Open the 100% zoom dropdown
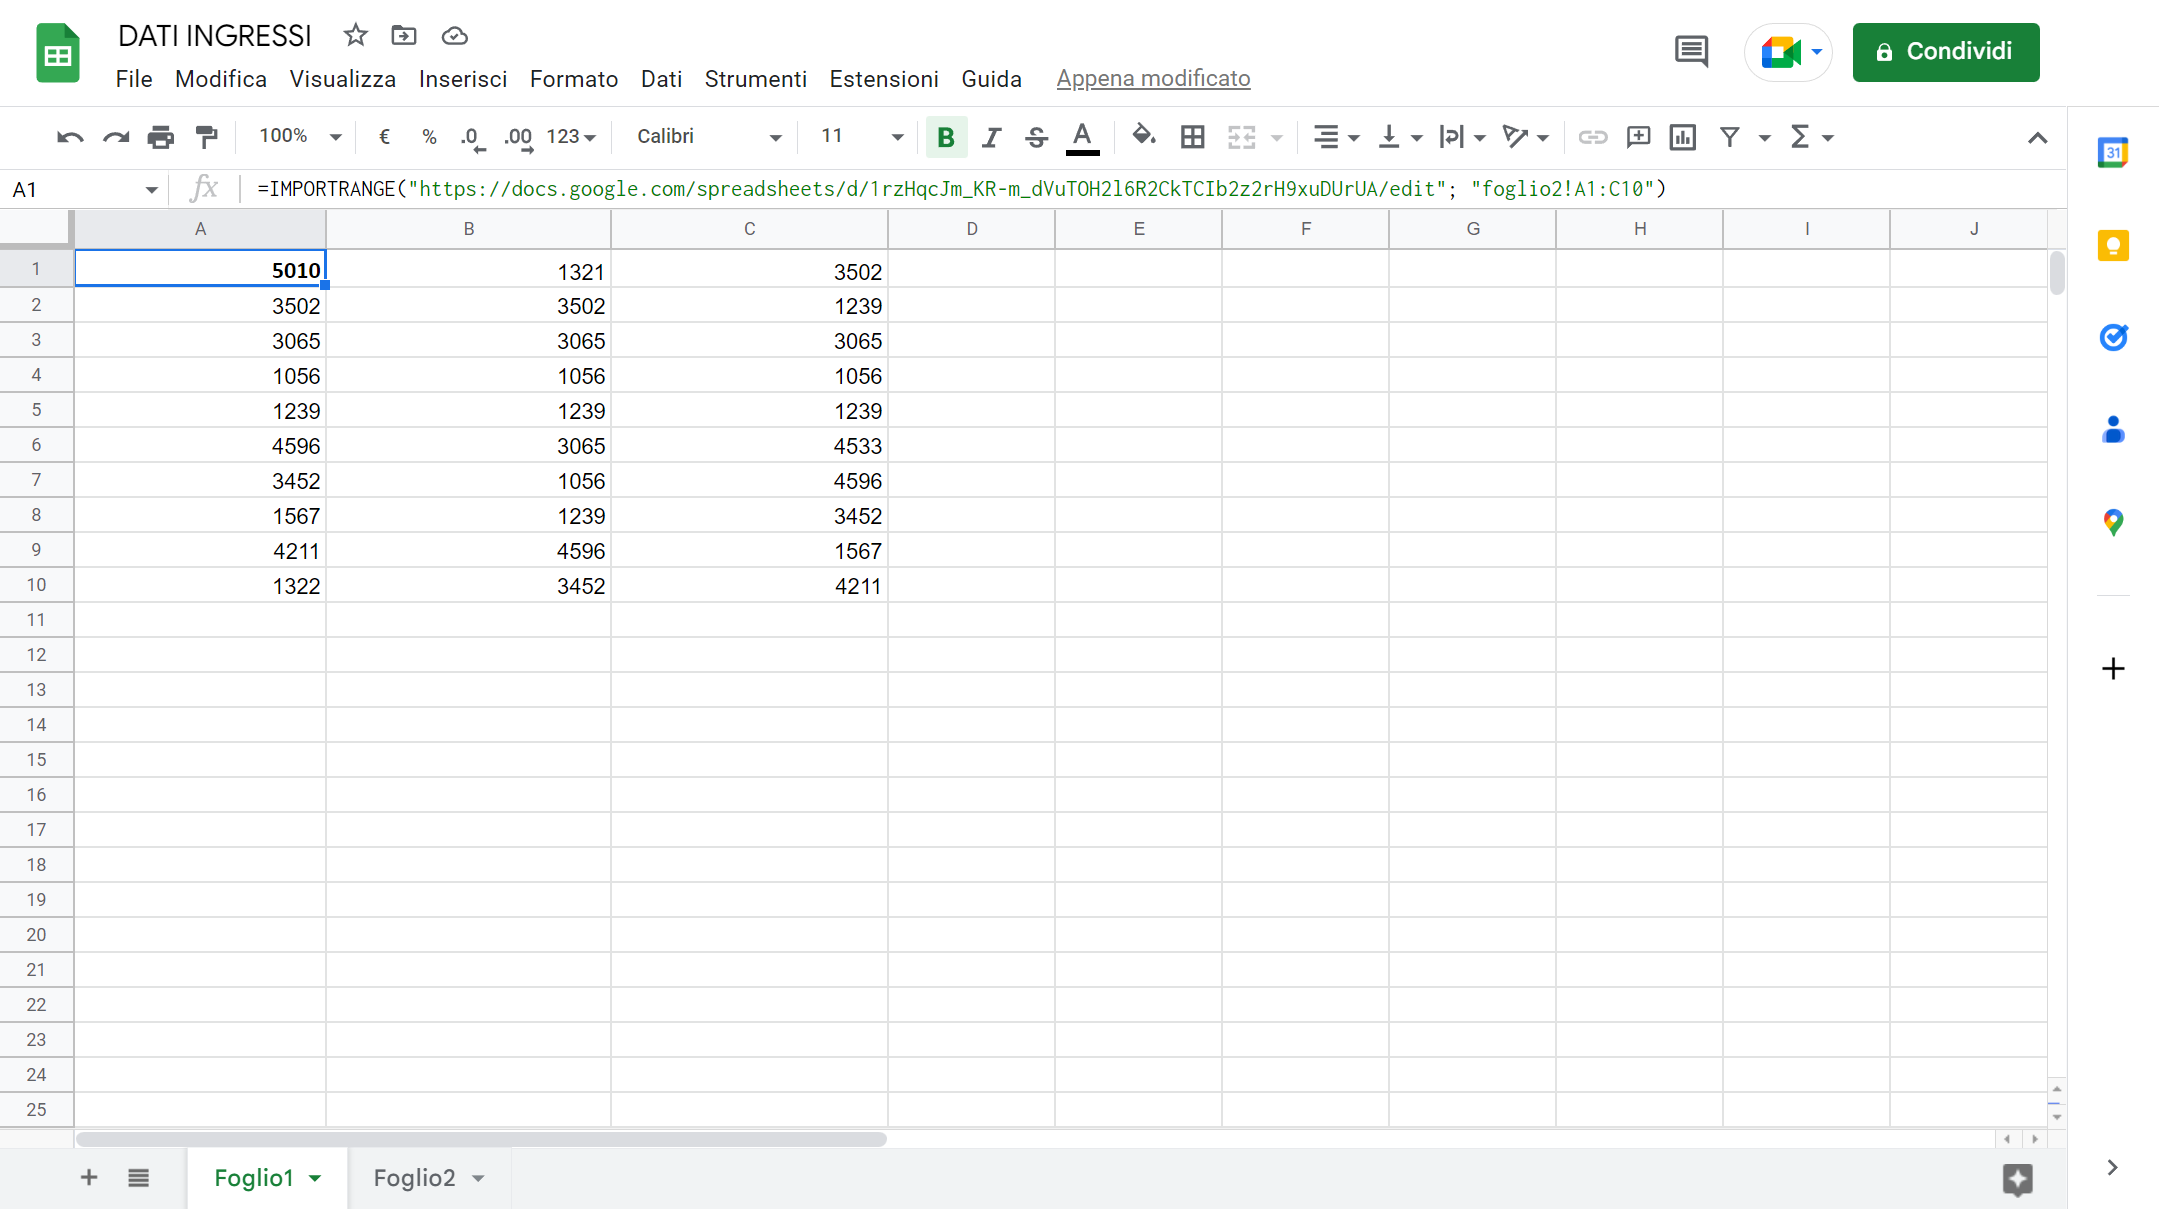 click(x=300, y=137)
